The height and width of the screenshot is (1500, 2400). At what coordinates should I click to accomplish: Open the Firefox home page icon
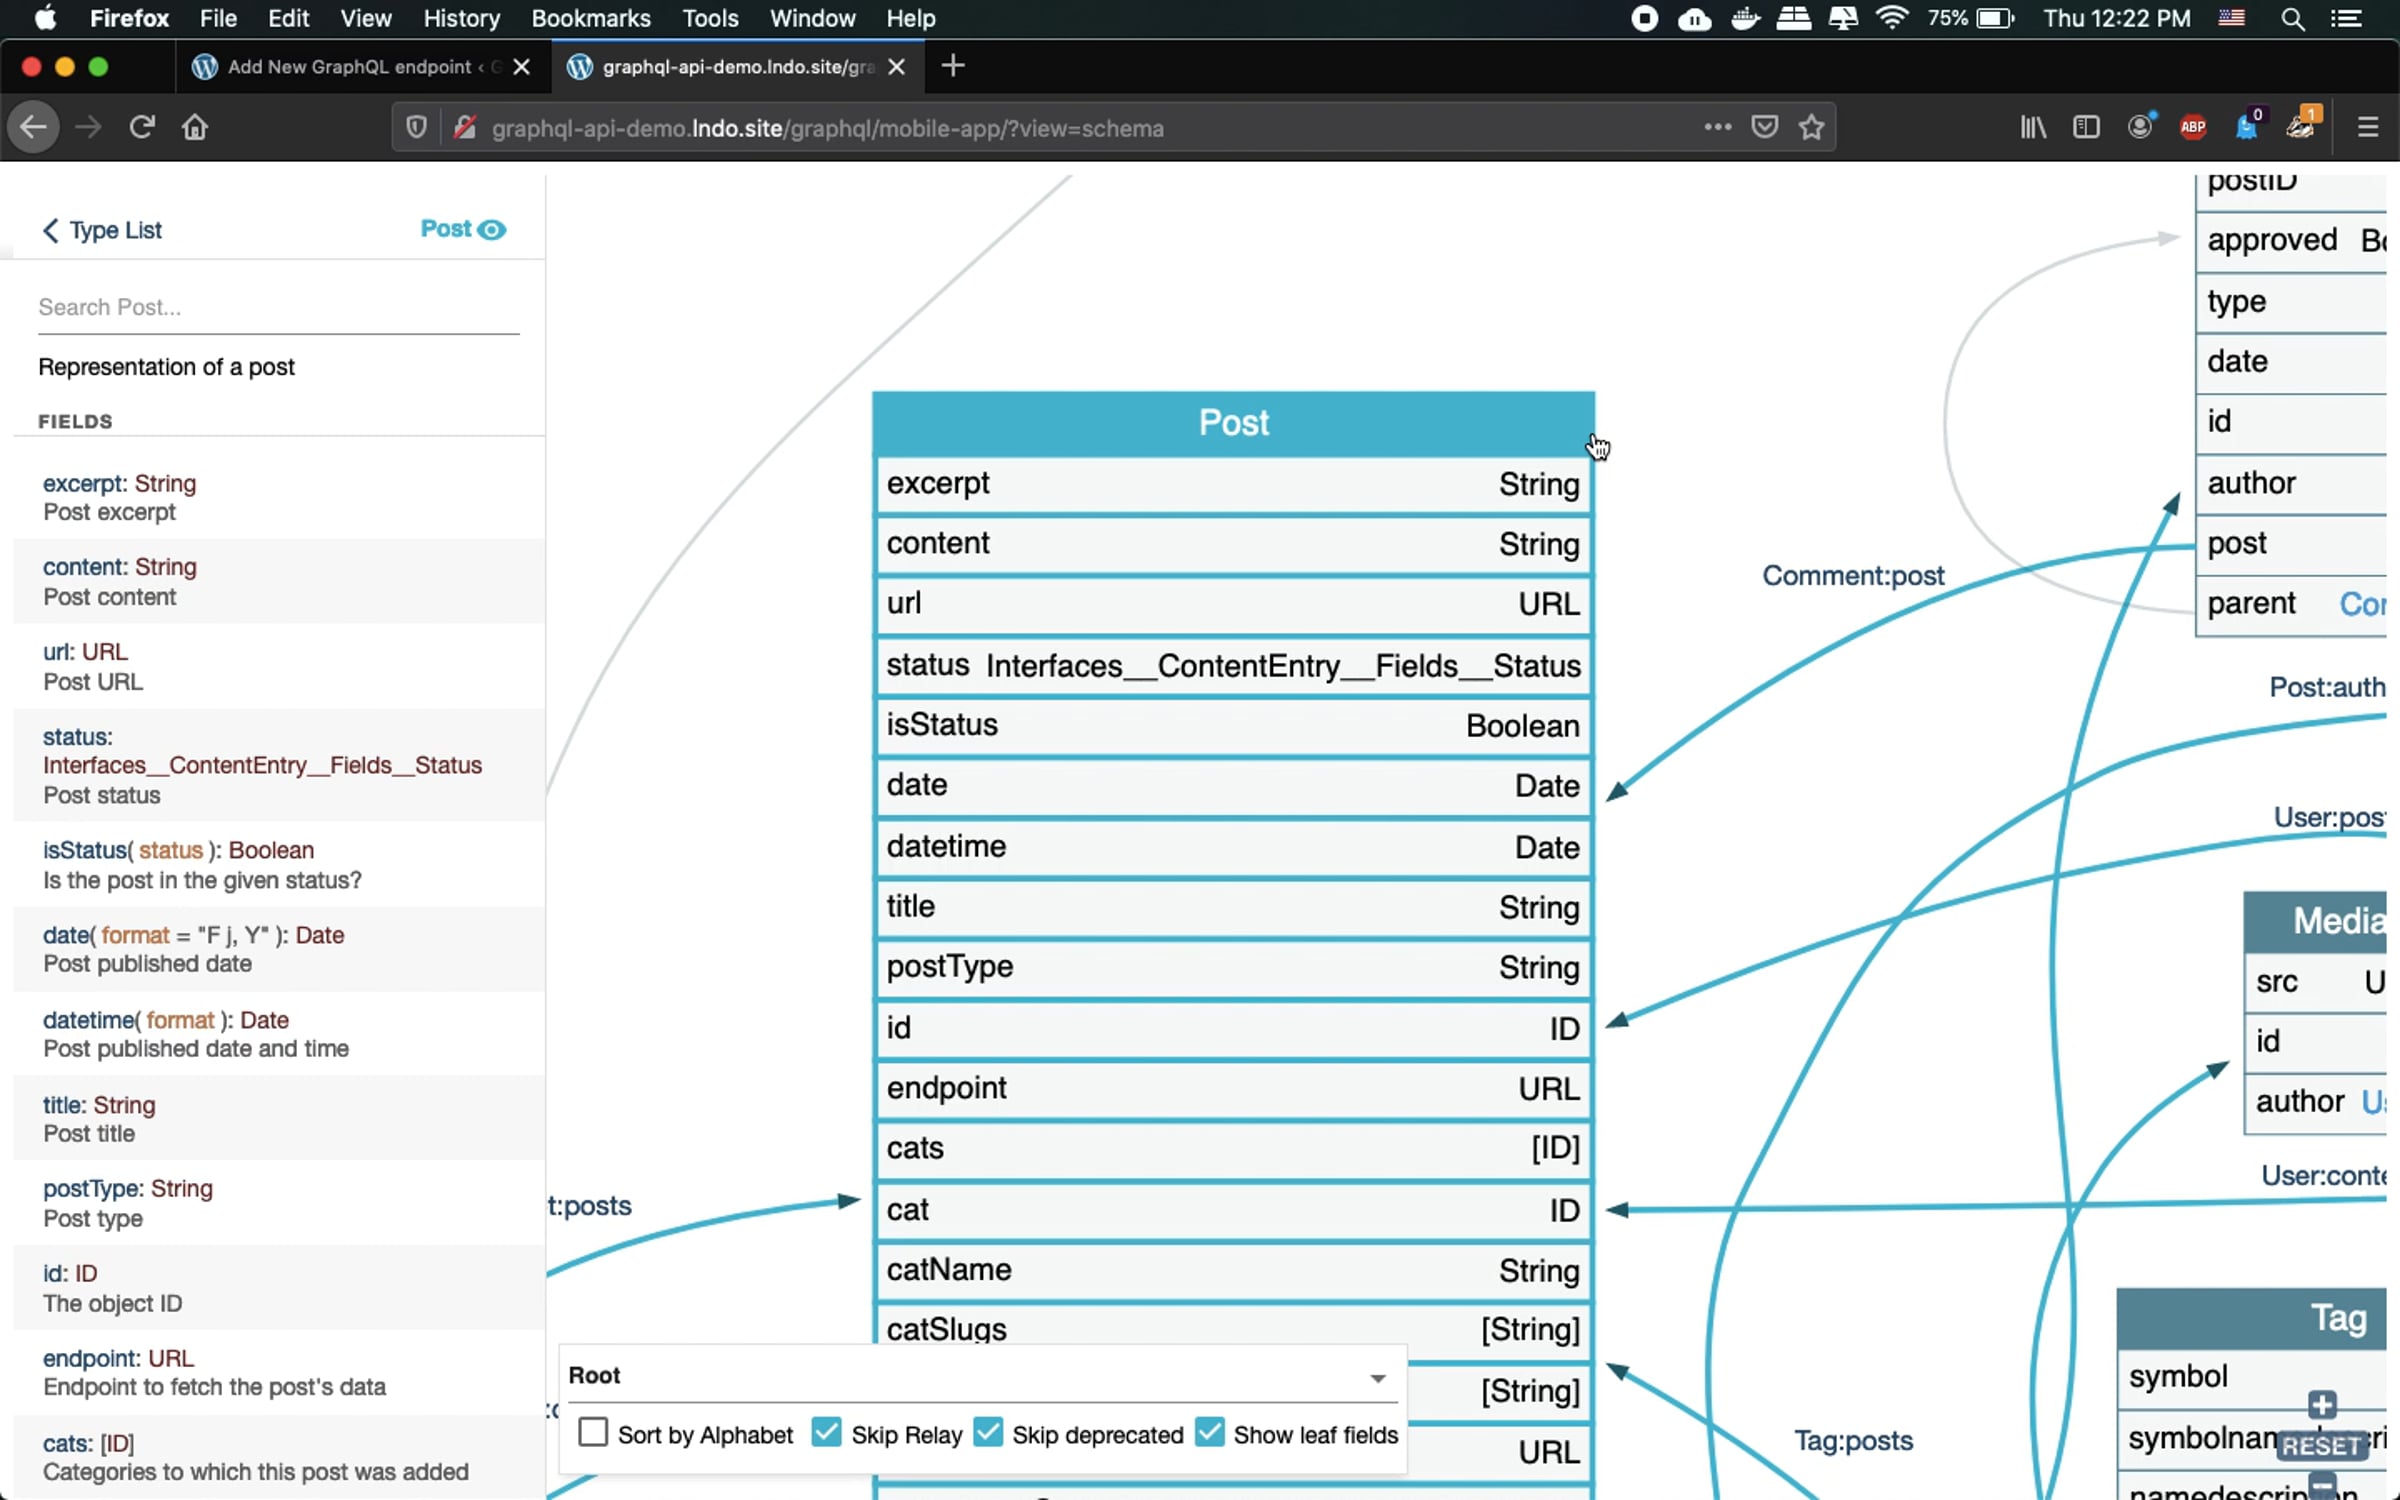(x=195, y=127)
